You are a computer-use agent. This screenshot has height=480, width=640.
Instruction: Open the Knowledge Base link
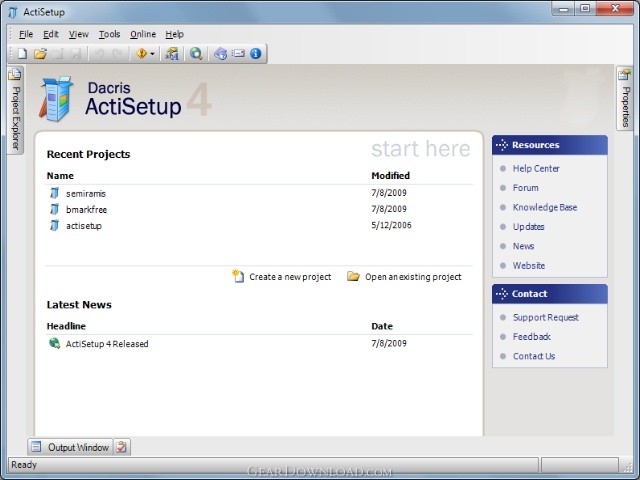tap(545, 207)
